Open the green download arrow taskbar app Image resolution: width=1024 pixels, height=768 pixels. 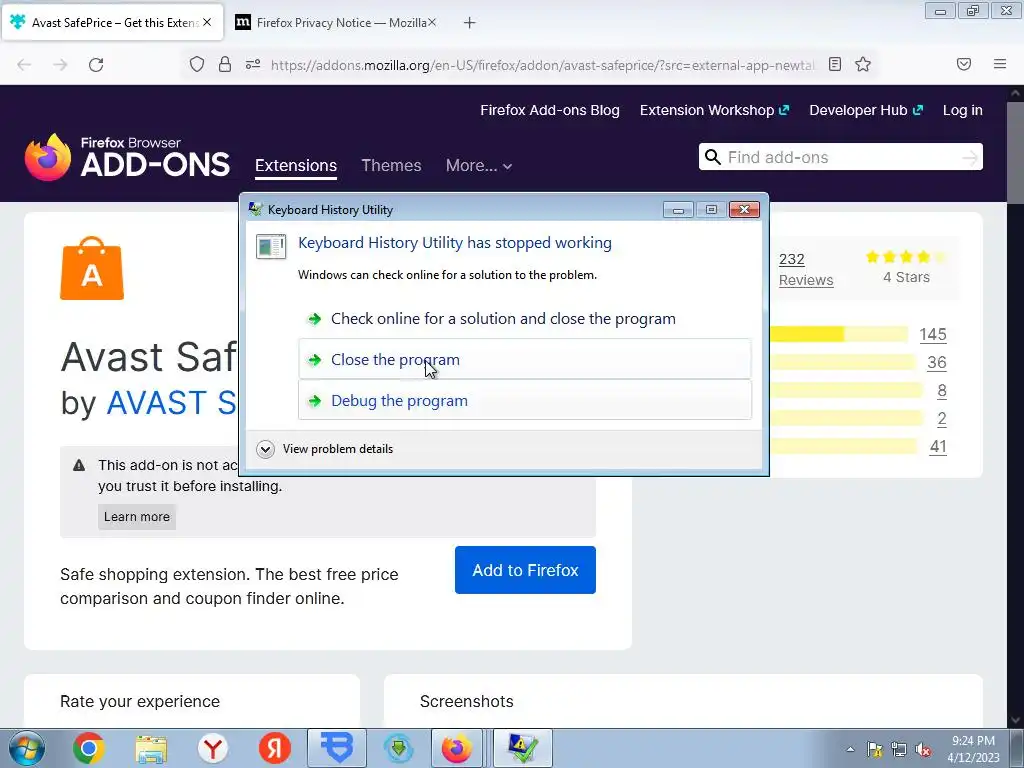[x=398, y=749]
